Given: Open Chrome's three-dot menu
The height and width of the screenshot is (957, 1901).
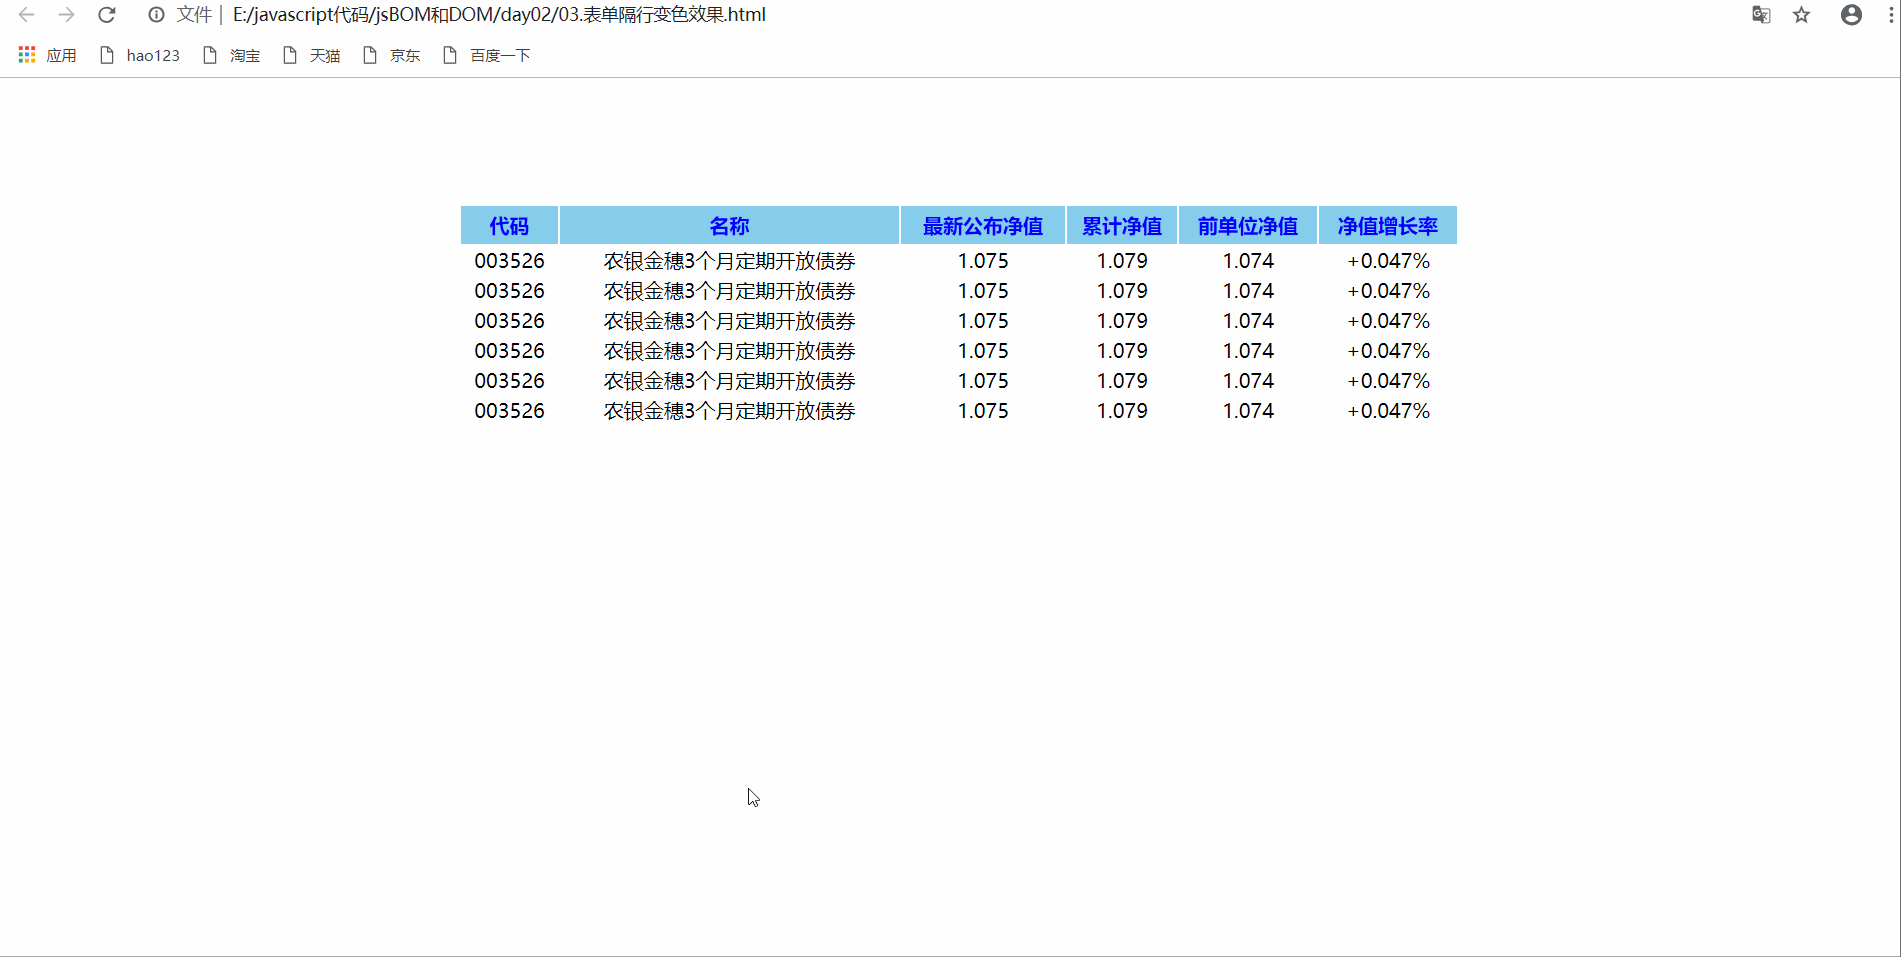Looking at the screenshot, I should point(1892,15).
